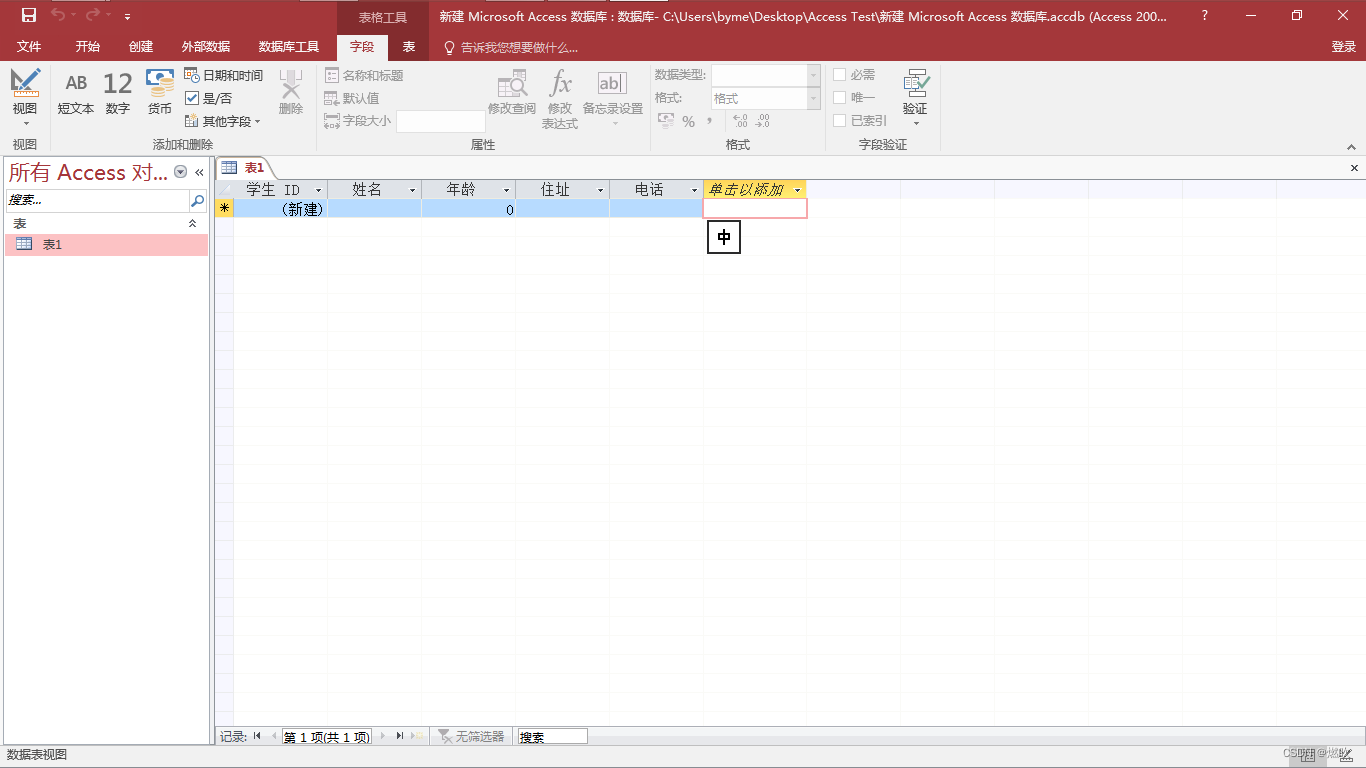
Task: Click 单击以添加 to add a column
Action: [x=755, y=190]
